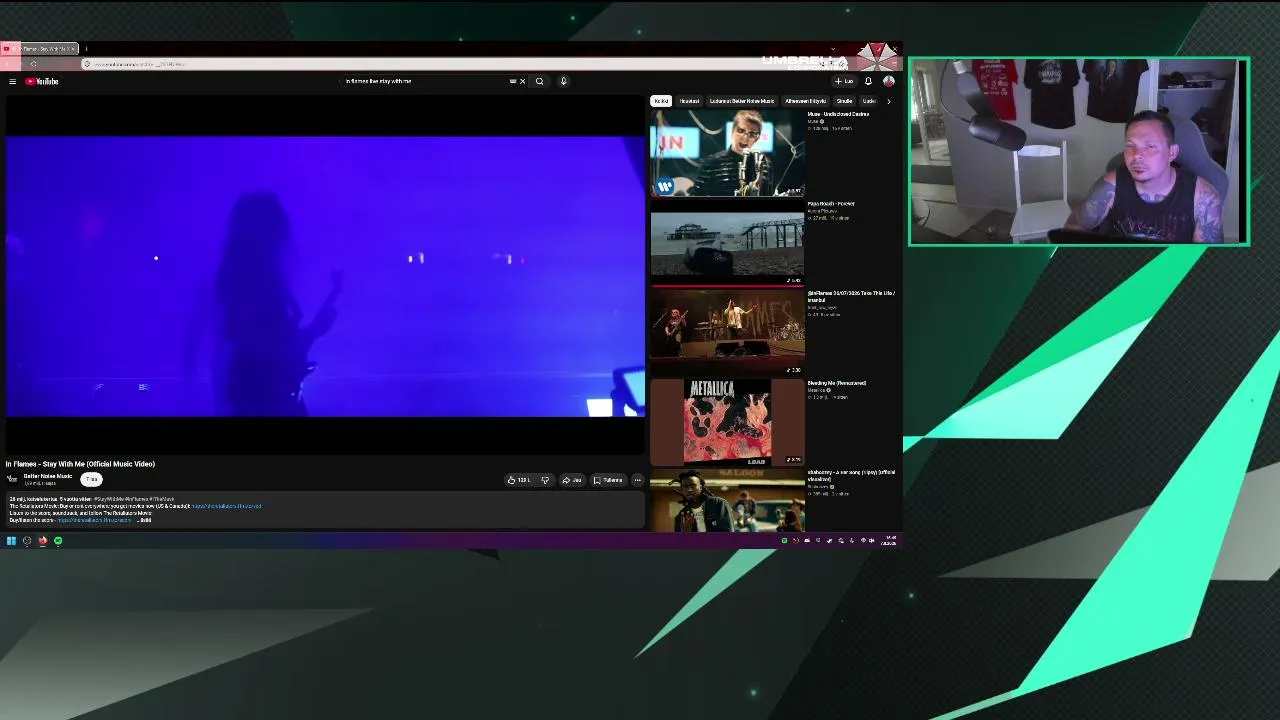Image resolution: width=1280 pixels, height=720 pixels.
Task: Open the account avatar menu
Action: pos(888,81)
